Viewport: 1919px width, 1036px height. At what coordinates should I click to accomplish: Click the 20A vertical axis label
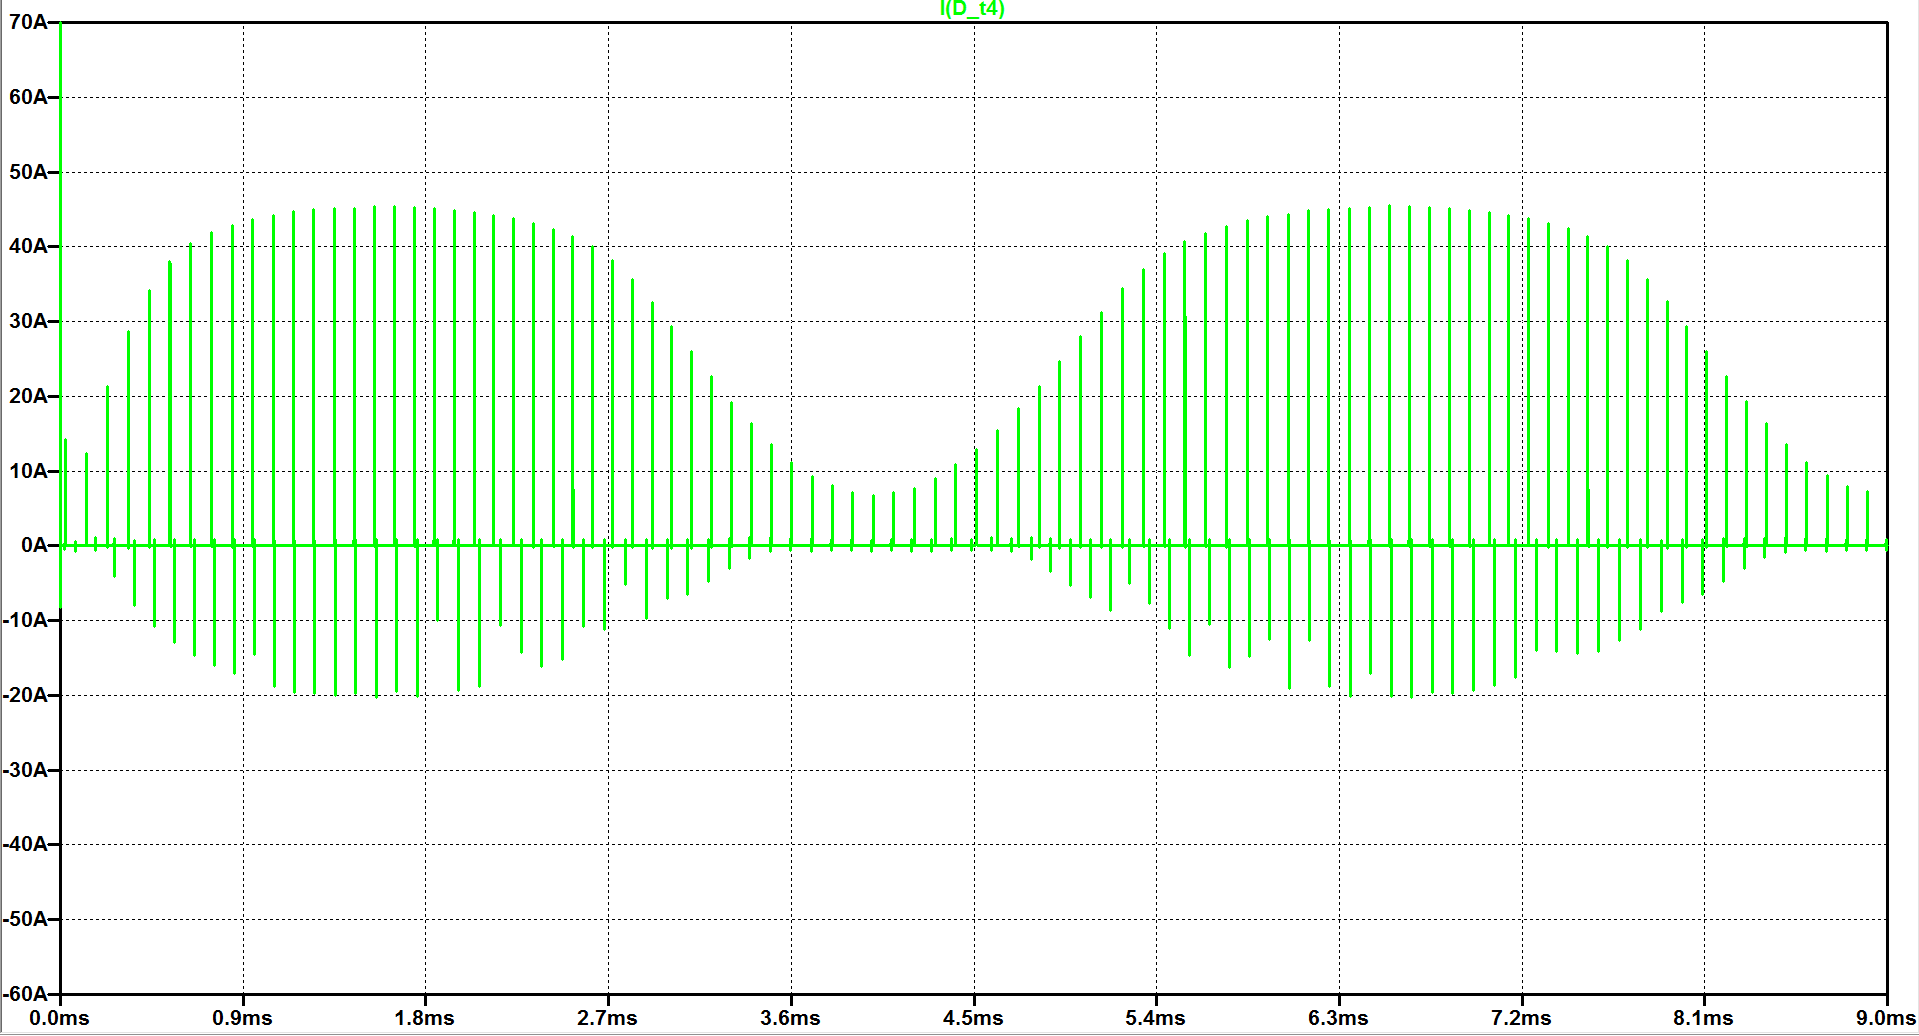28,396
